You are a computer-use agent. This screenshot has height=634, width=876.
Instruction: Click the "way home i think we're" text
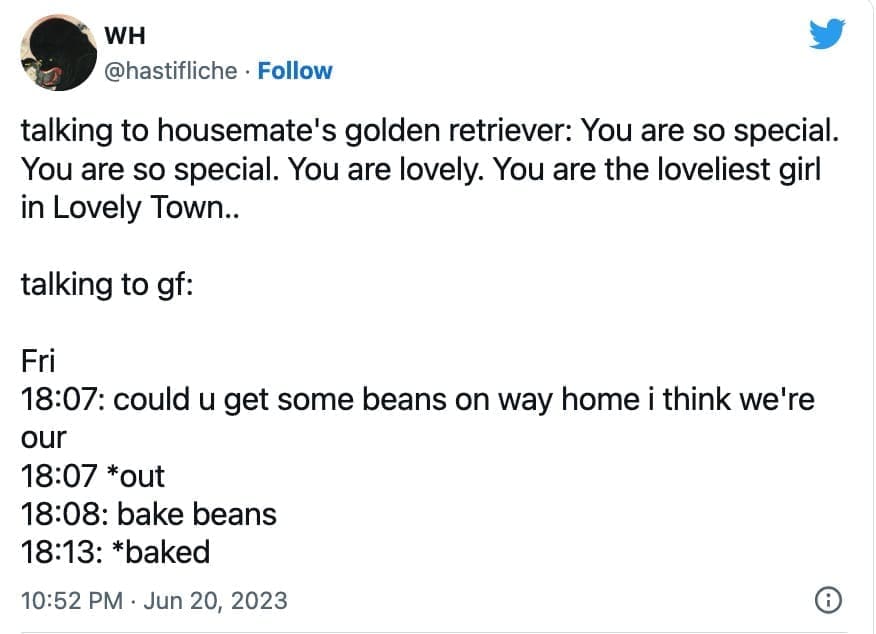pos(705,399)
